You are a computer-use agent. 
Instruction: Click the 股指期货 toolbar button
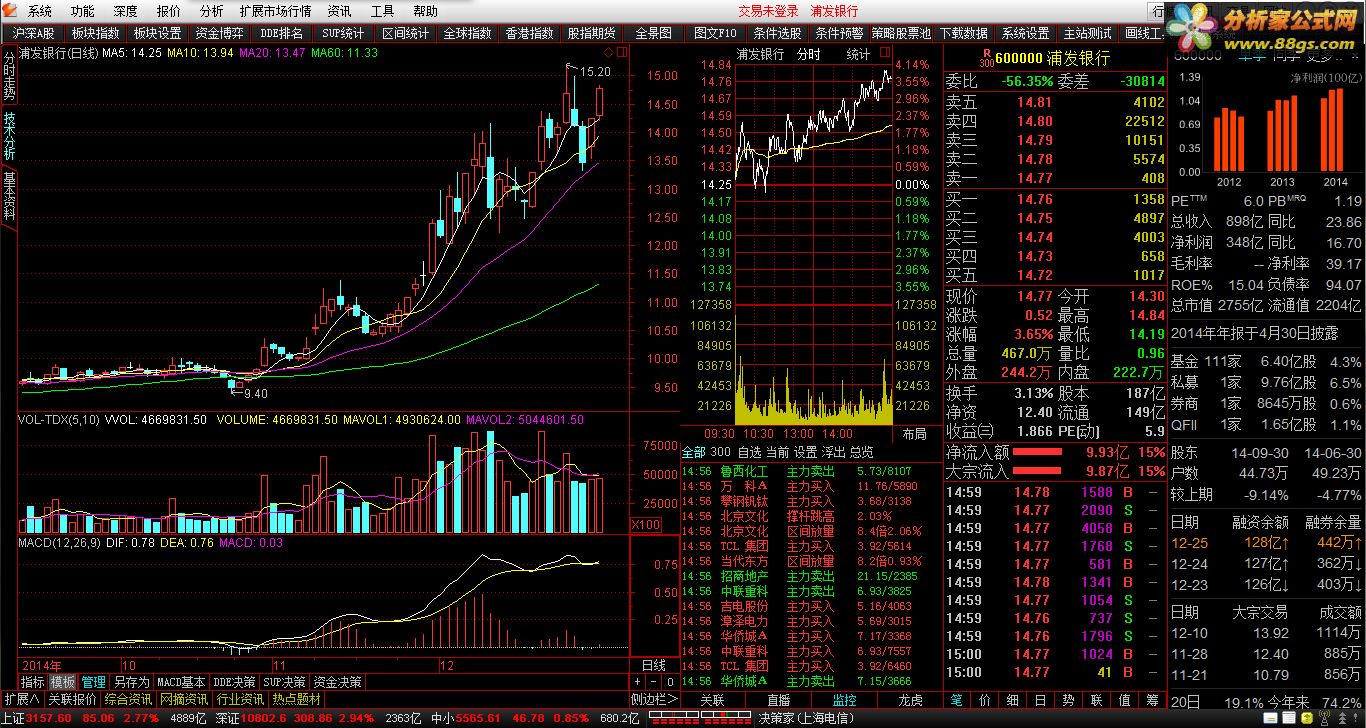(592, 33)
